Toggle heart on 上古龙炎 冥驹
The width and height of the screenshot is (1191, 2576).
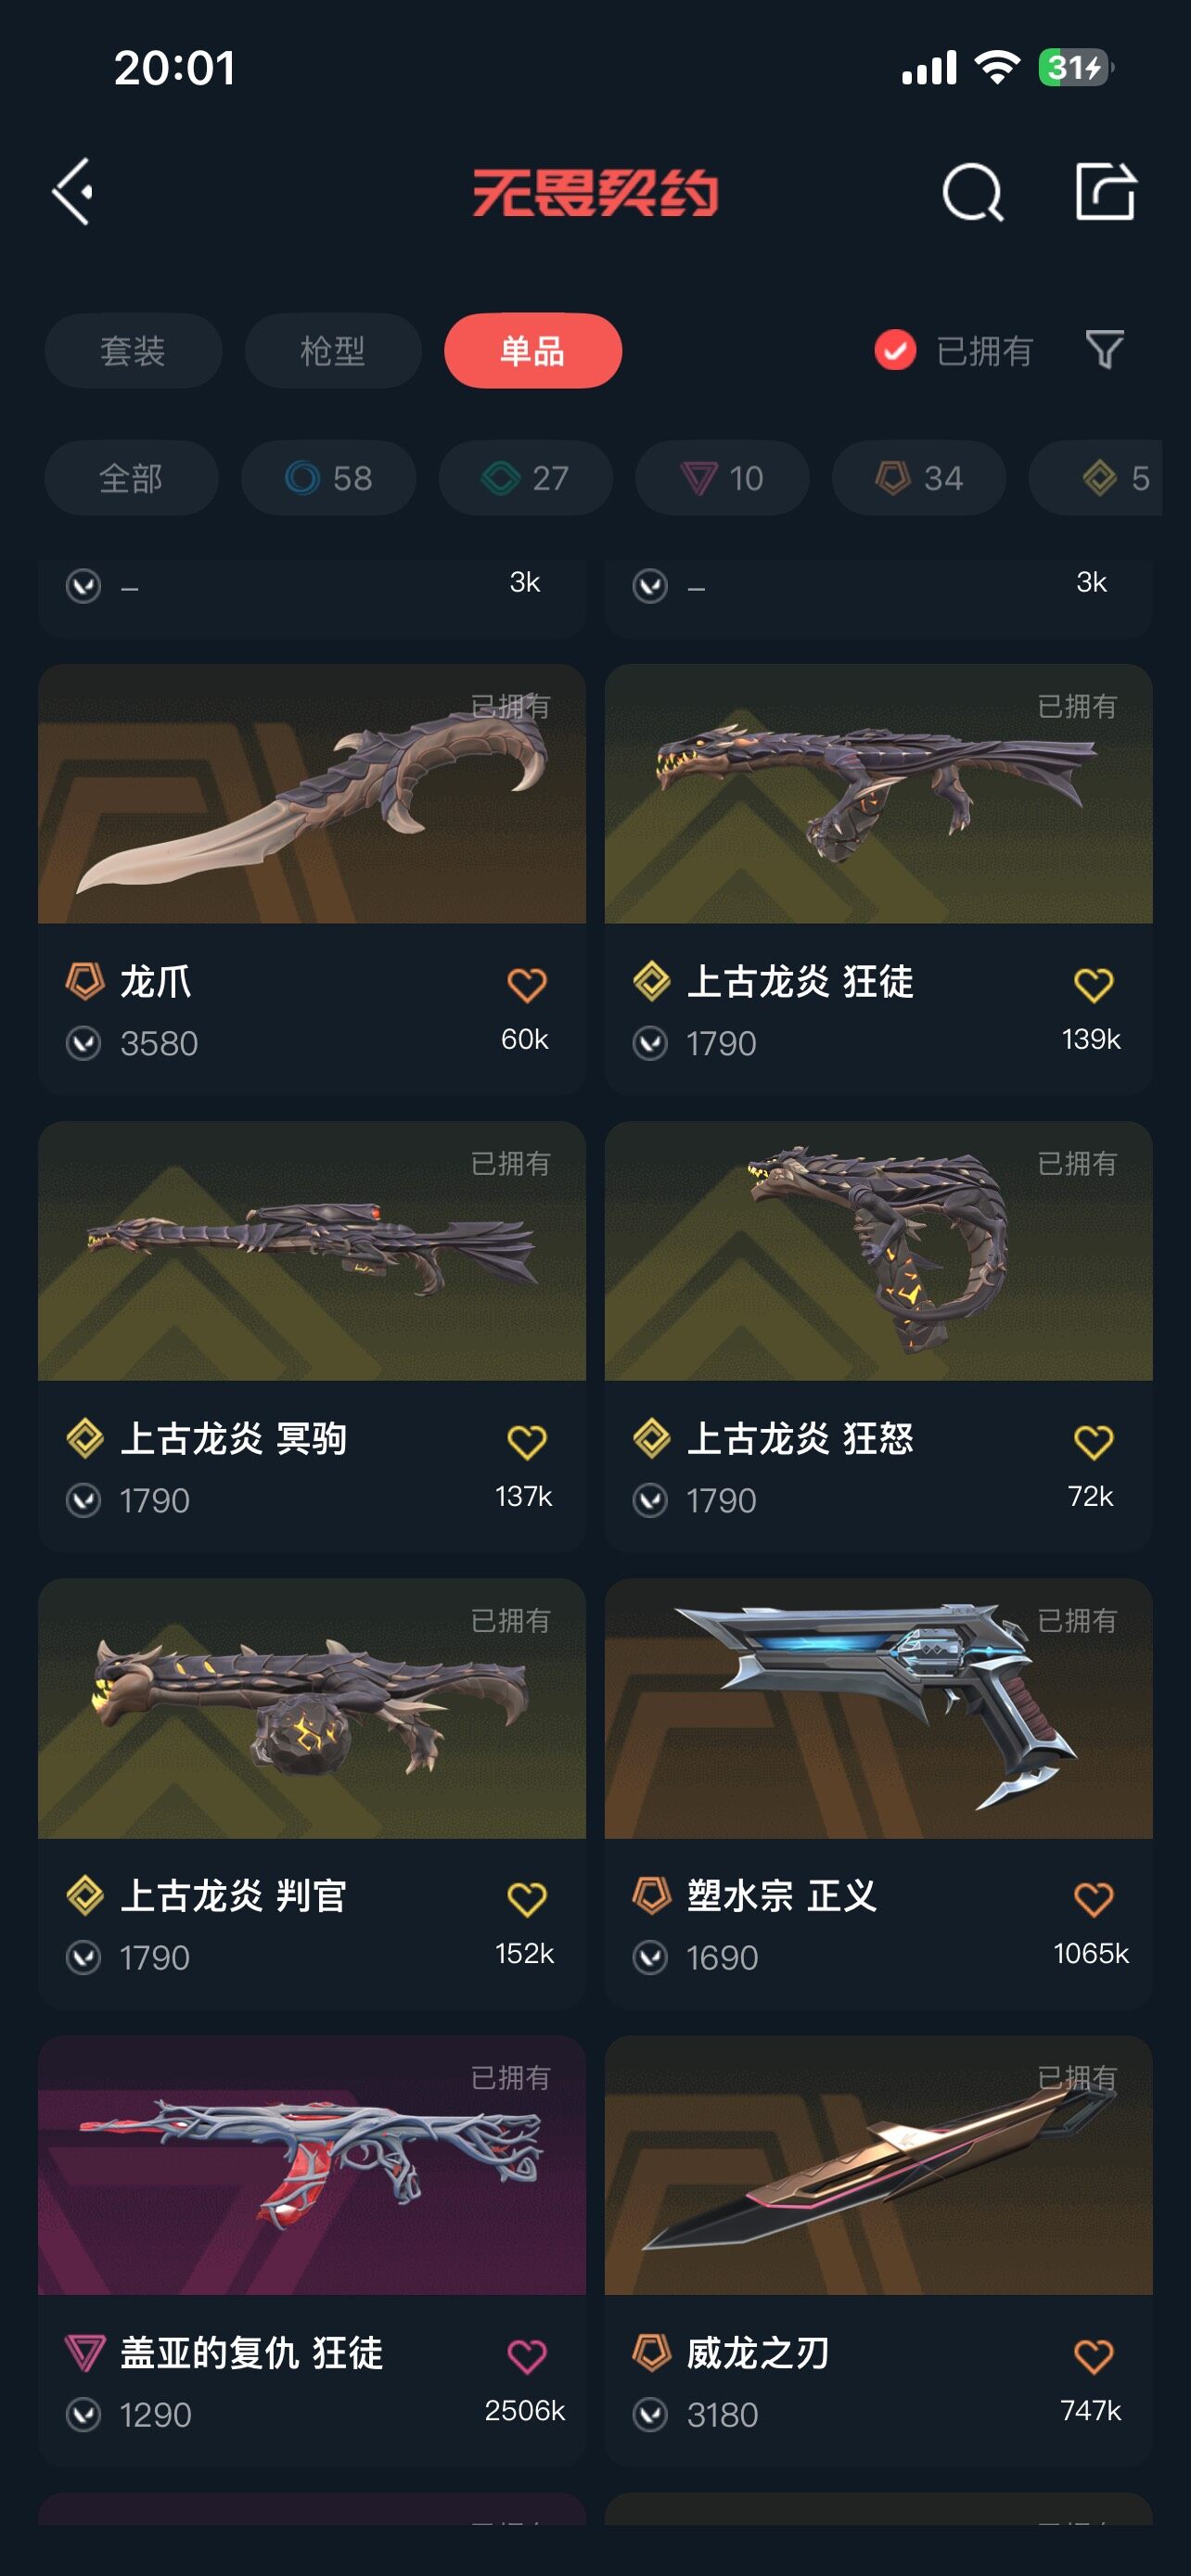(526, 1441)
